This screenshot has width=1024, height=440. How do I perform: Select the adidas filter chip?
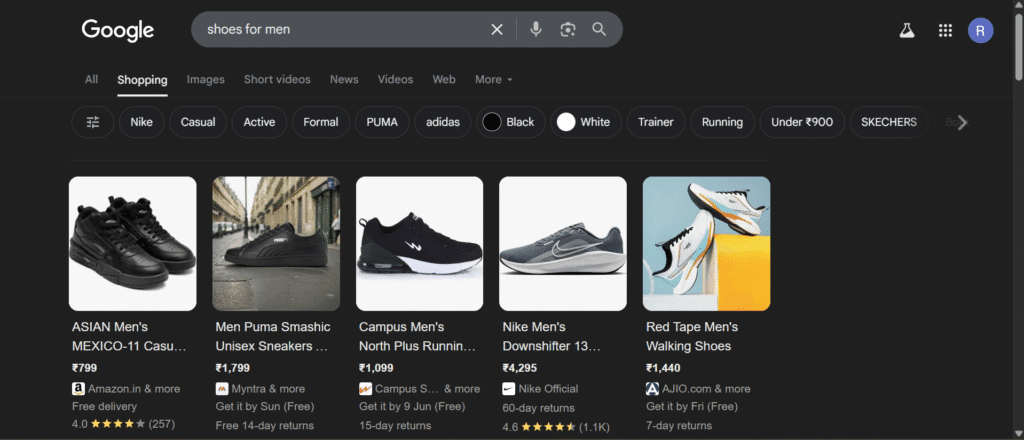pos(443,122)
